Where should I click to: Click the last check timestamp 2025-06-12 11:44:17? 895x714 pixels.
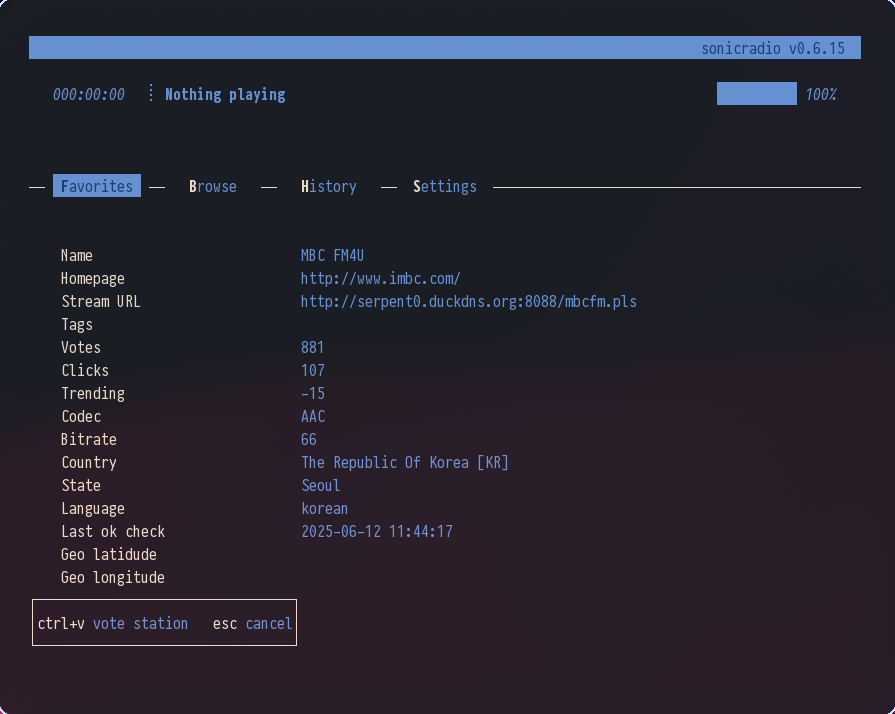click(x=377, y=531)
